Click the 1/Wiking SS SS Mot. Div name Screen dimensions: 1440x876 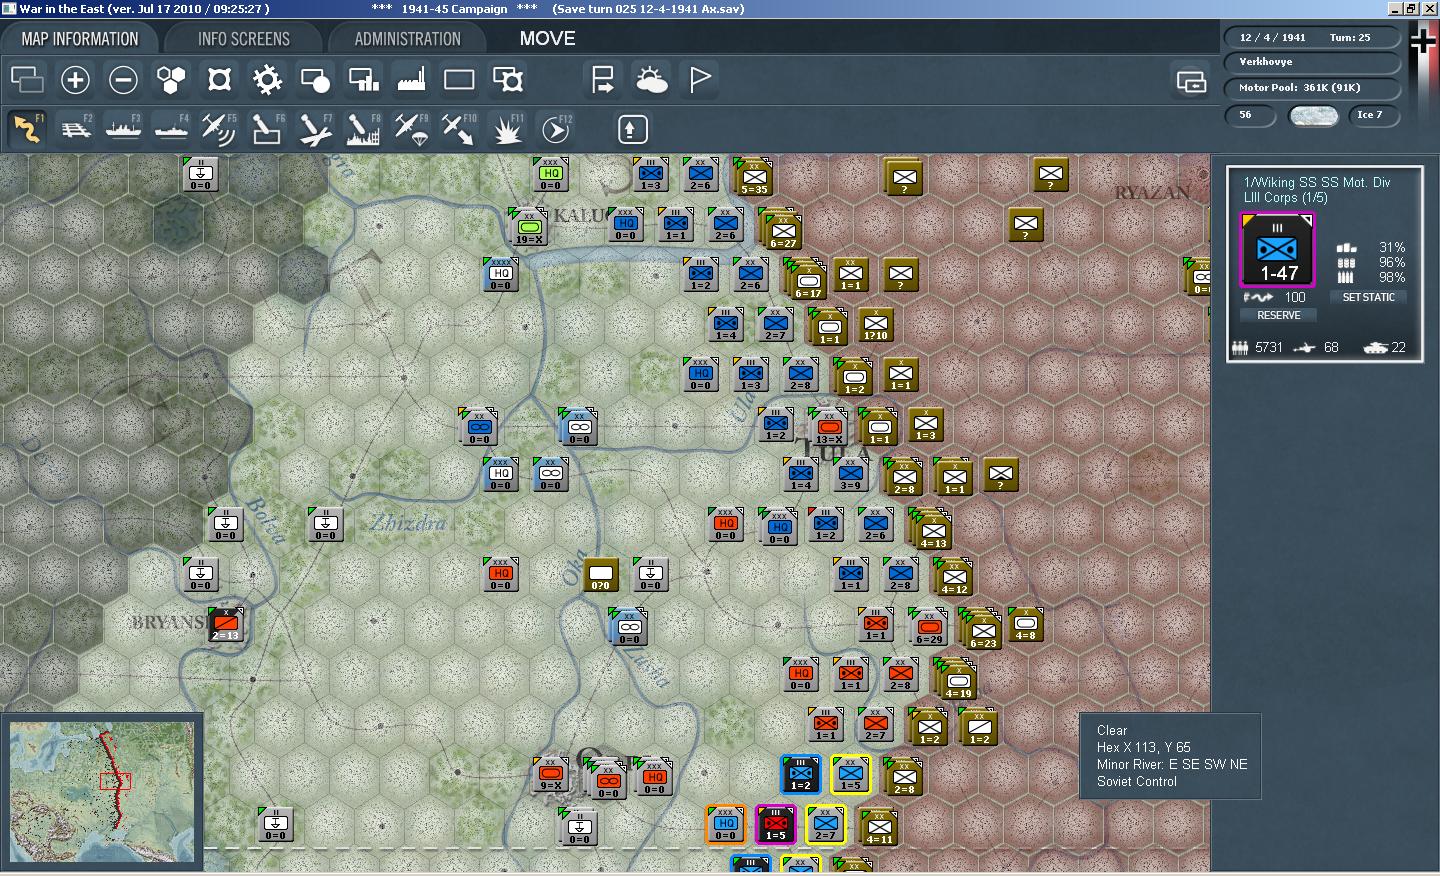pyautogui.click(x=1317, y=182)
